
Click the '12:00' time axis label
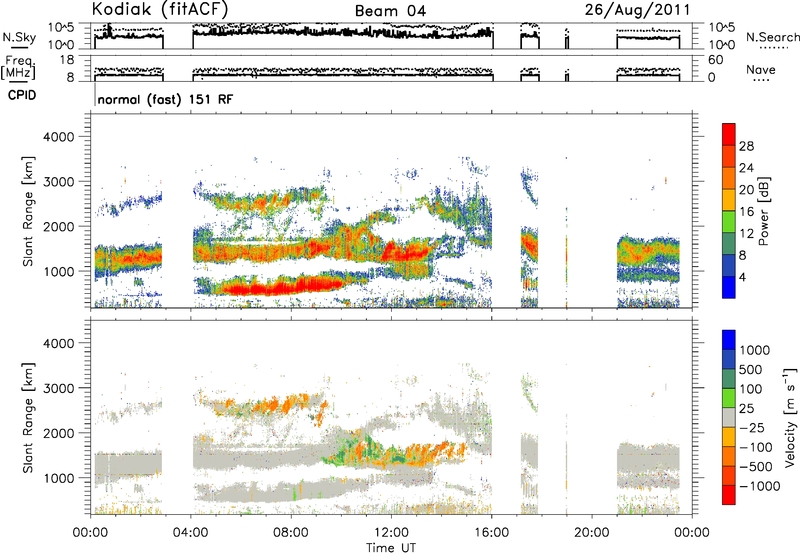(x=391, y=533)
